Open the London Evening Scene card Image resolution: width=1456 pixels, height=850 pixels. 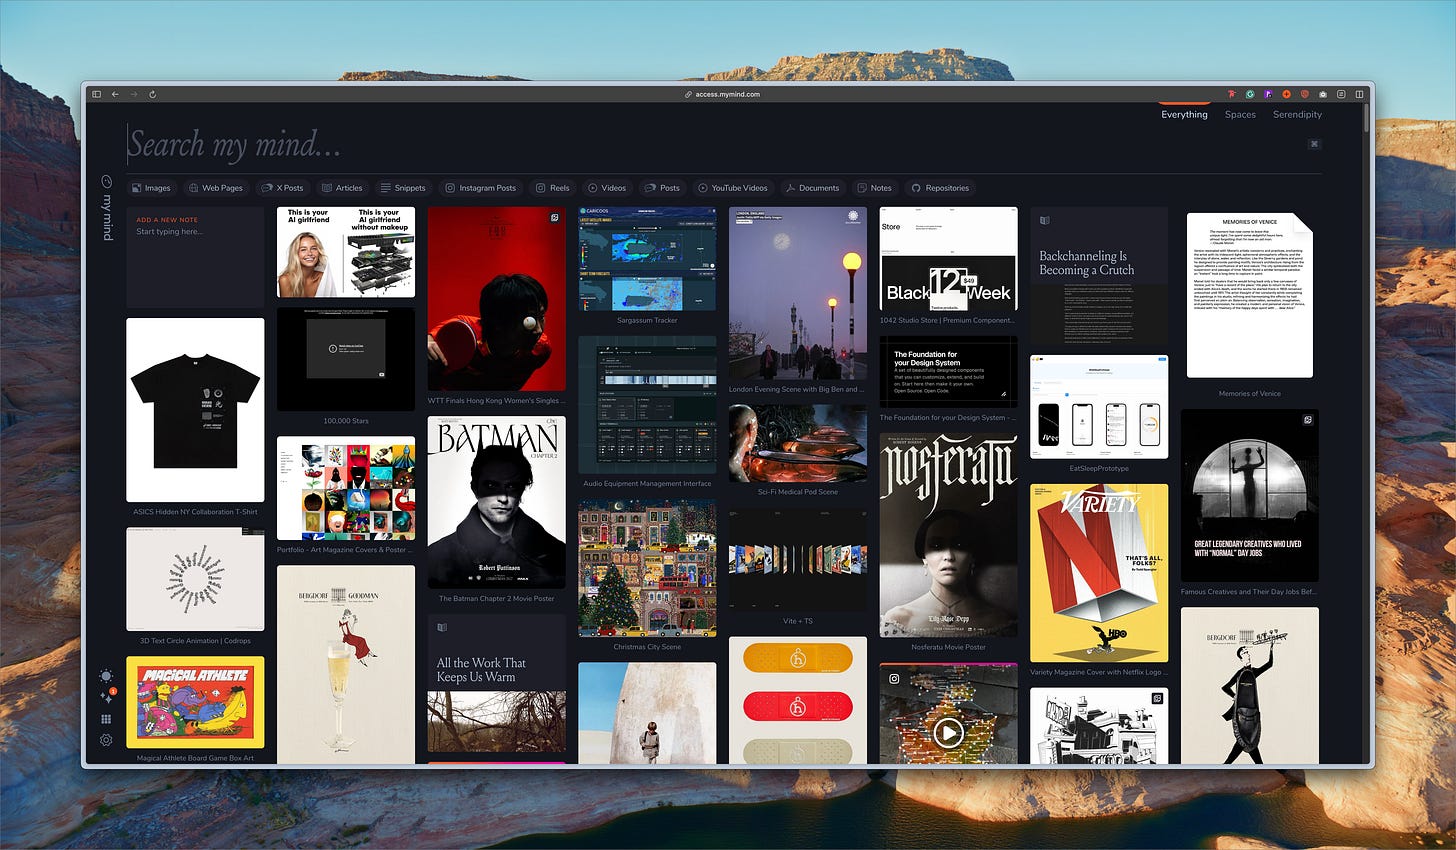tap(798, 293)
